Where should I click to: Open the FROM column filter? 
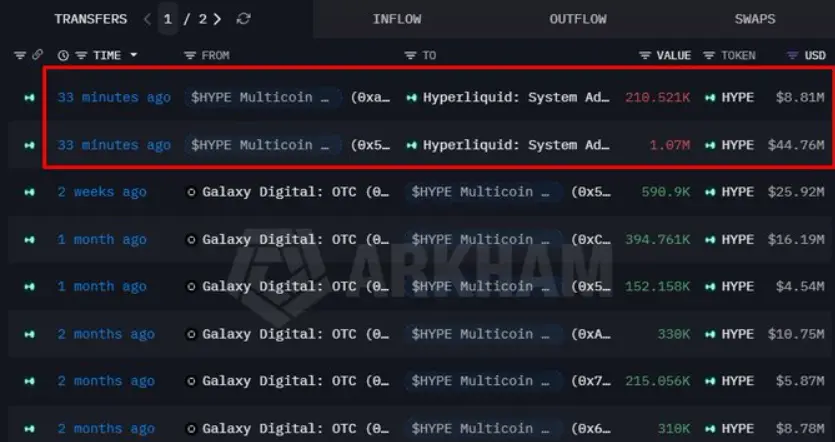(x=190, y=55)
